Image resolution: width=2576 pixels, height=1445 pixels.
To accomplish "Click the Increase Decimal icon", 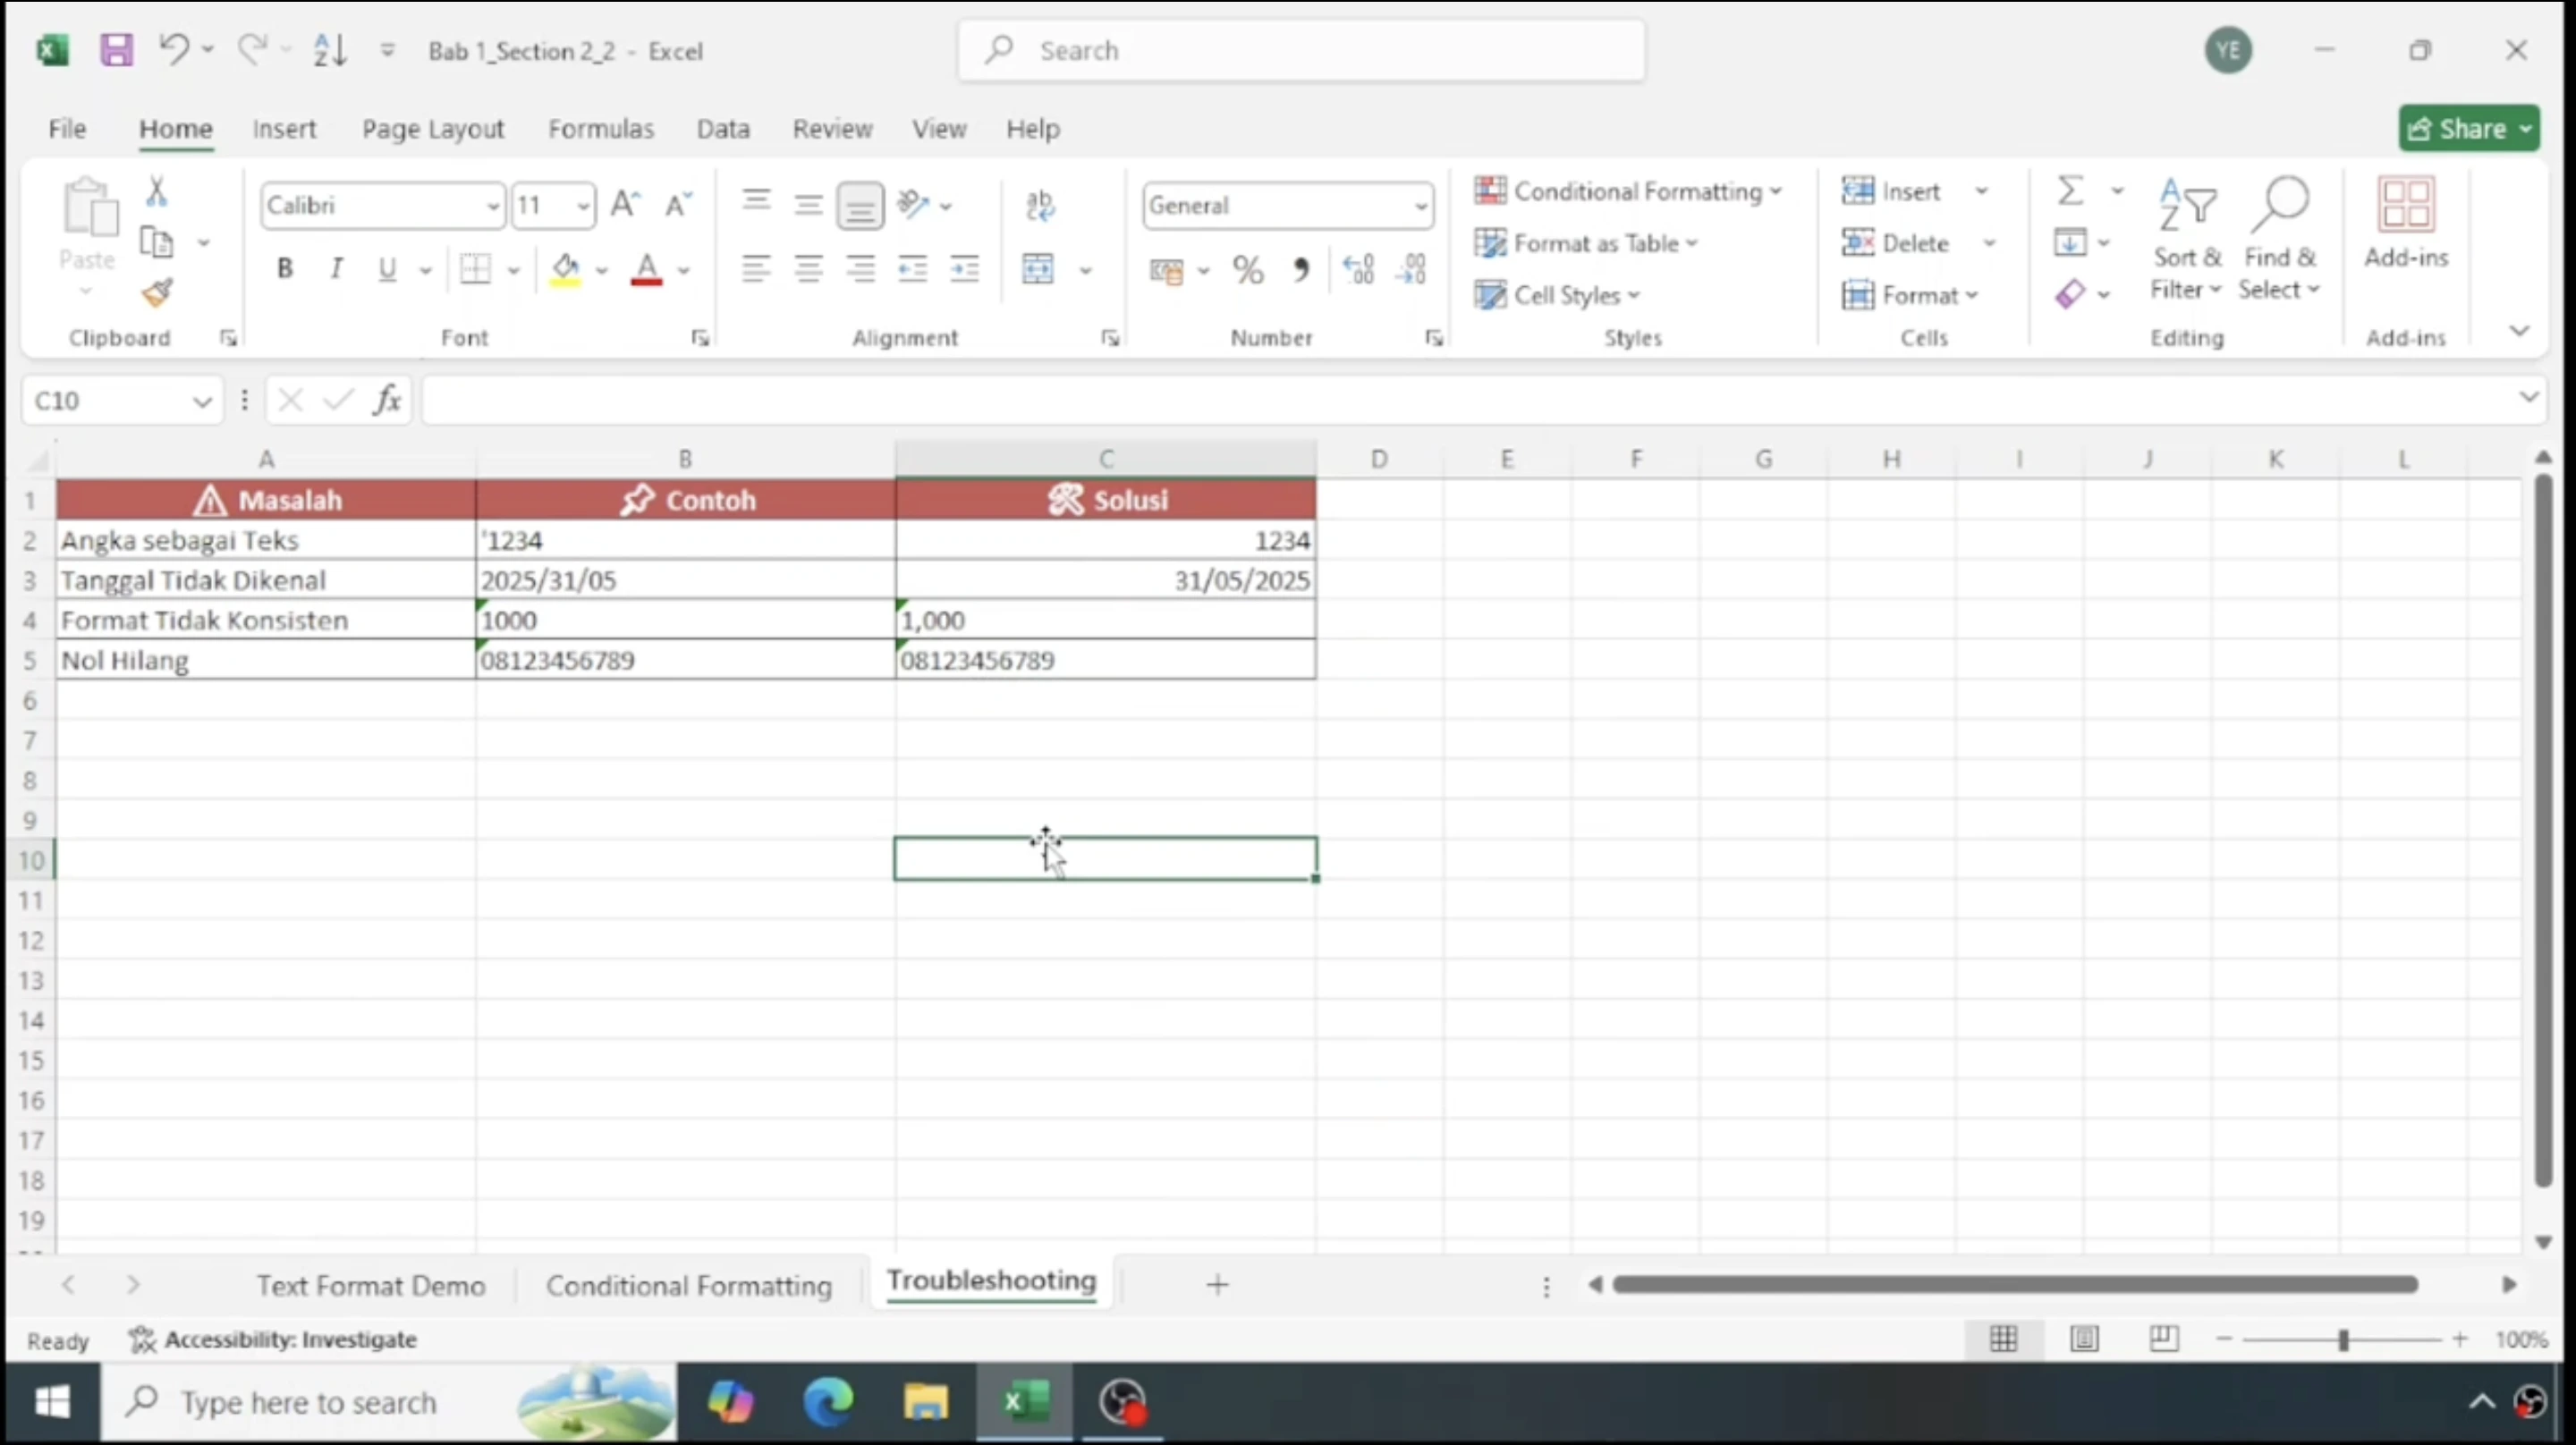I will tap(1358, 268).
